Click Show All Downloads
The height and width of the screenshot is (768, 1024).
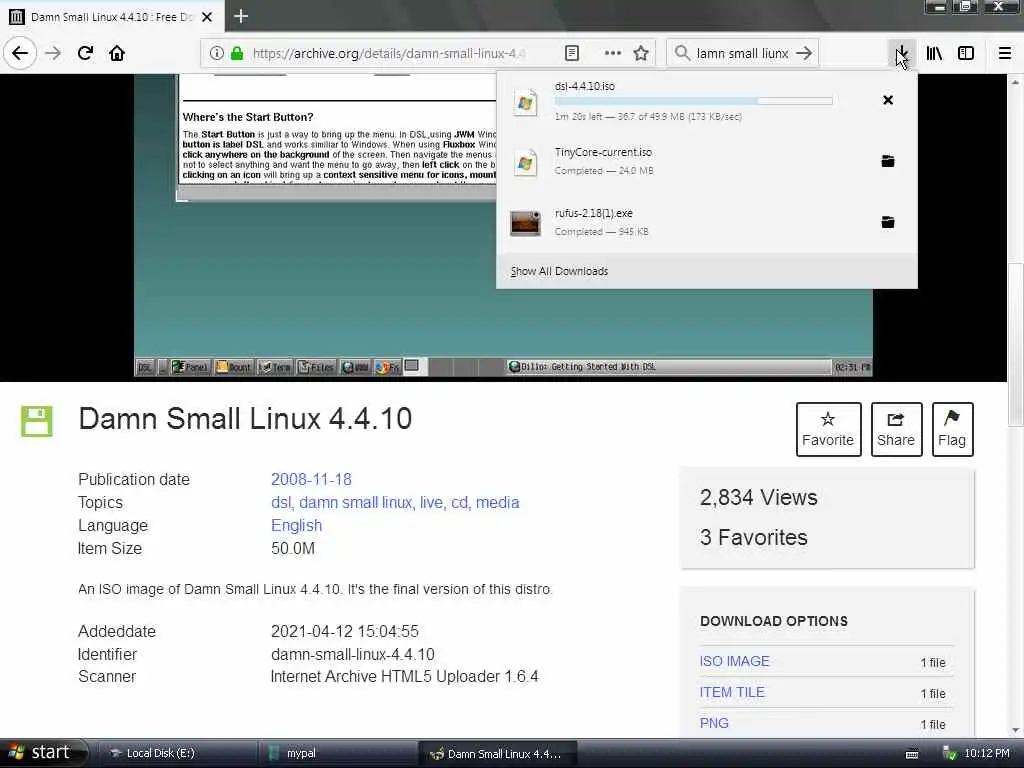559,271
